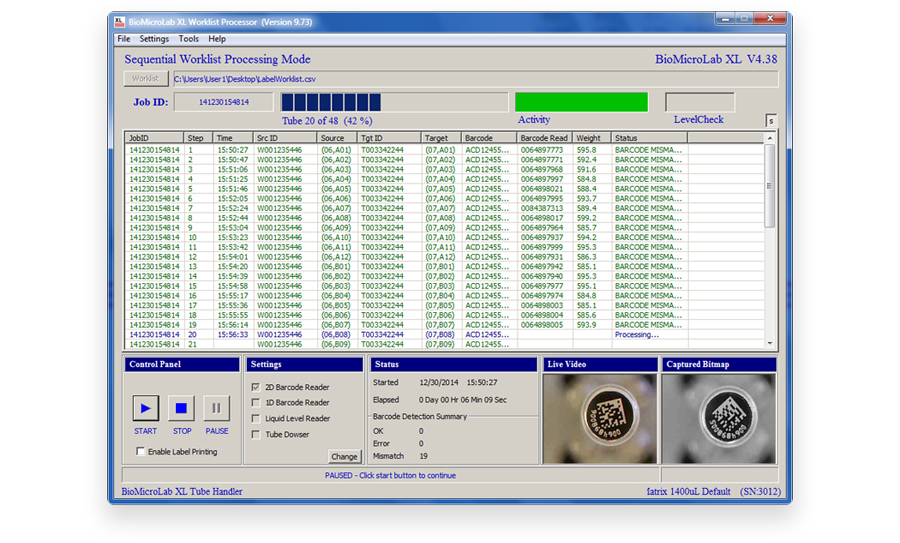Click the Tgt ID column header
This screenshot has width=900, height=543.
pyautogui.click(x=389, y=138)
